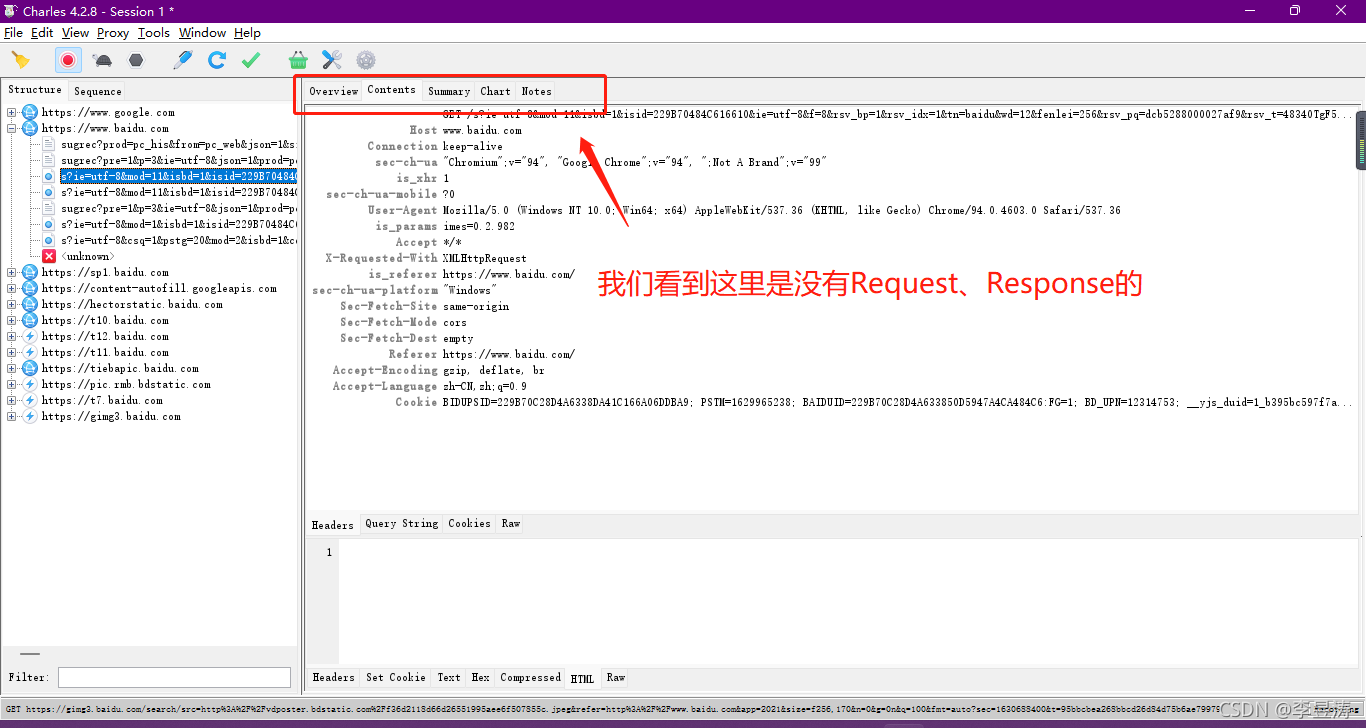1366x728 pixels.
Task: Click the globe icon for www.google.com
Action: coord(30,112)
